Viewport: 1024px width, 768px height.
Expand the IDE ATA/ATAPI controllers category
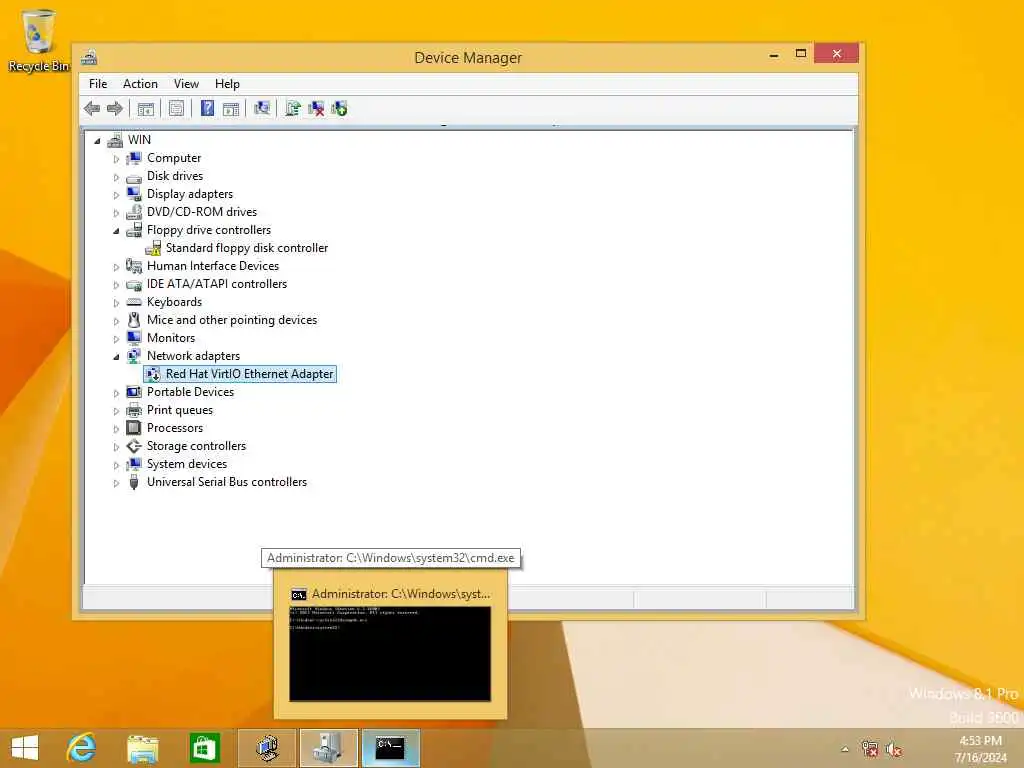(x=116, y=285)
